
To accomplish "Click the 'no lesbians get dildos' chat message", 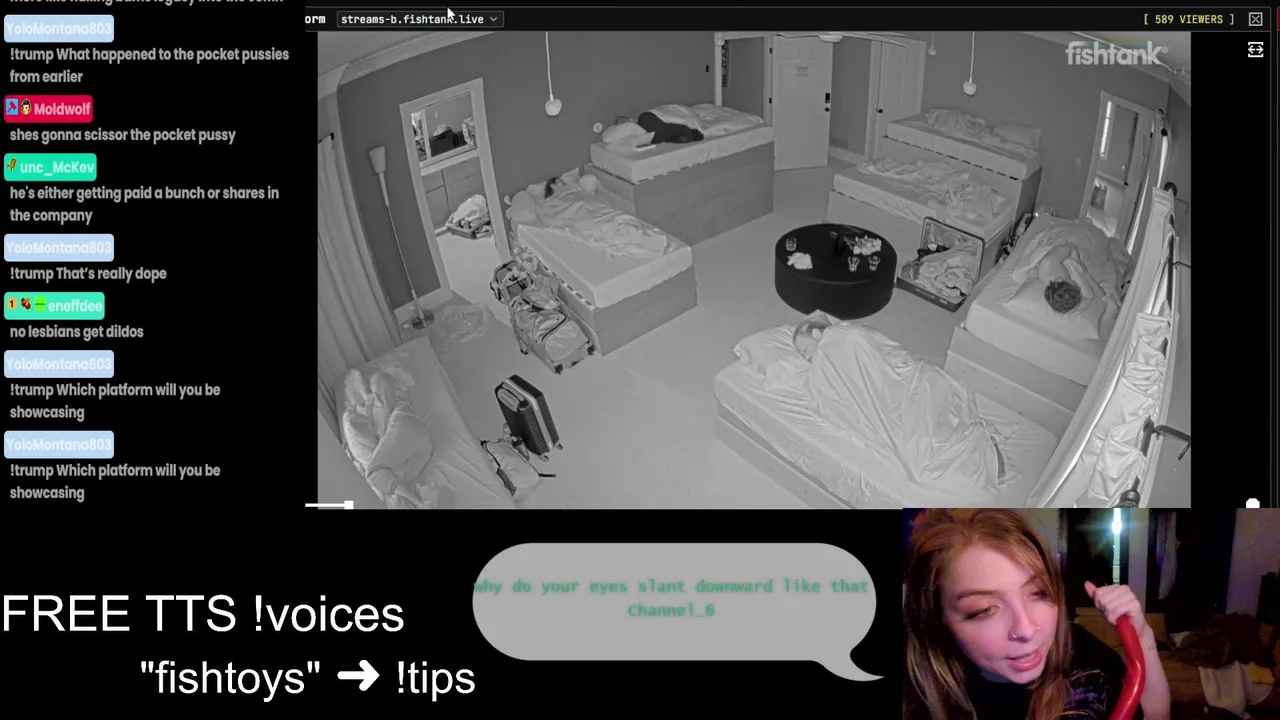I will click(x=77, y=332).
